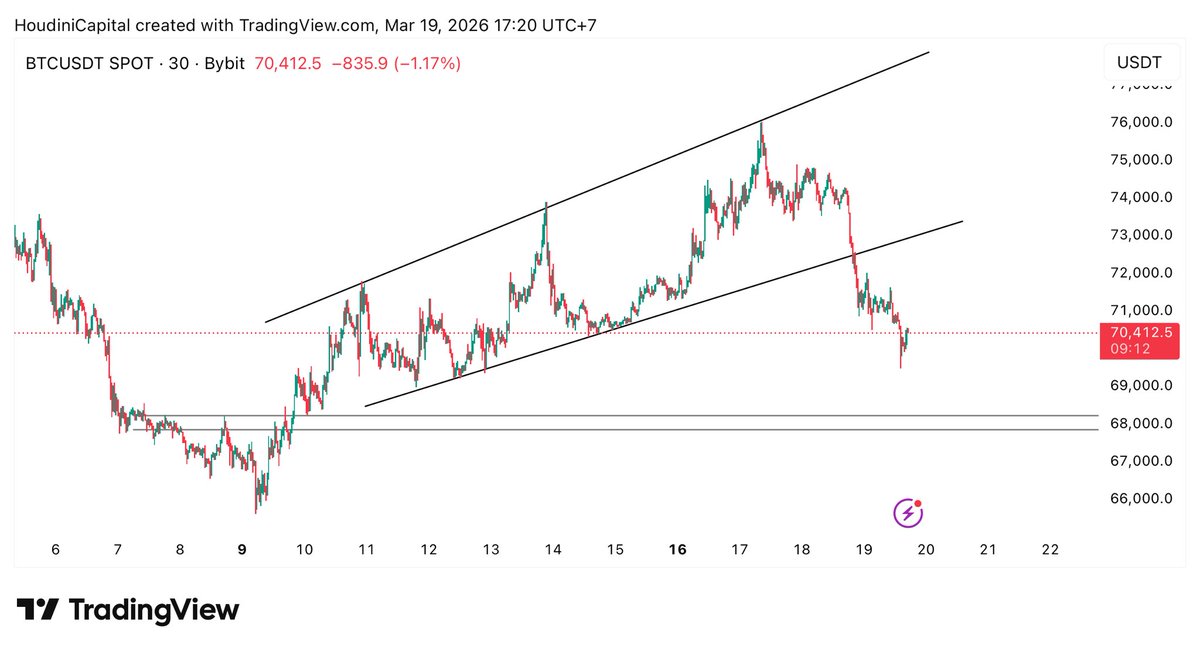Click date label 17 on time axis

(x=740, y=549)
